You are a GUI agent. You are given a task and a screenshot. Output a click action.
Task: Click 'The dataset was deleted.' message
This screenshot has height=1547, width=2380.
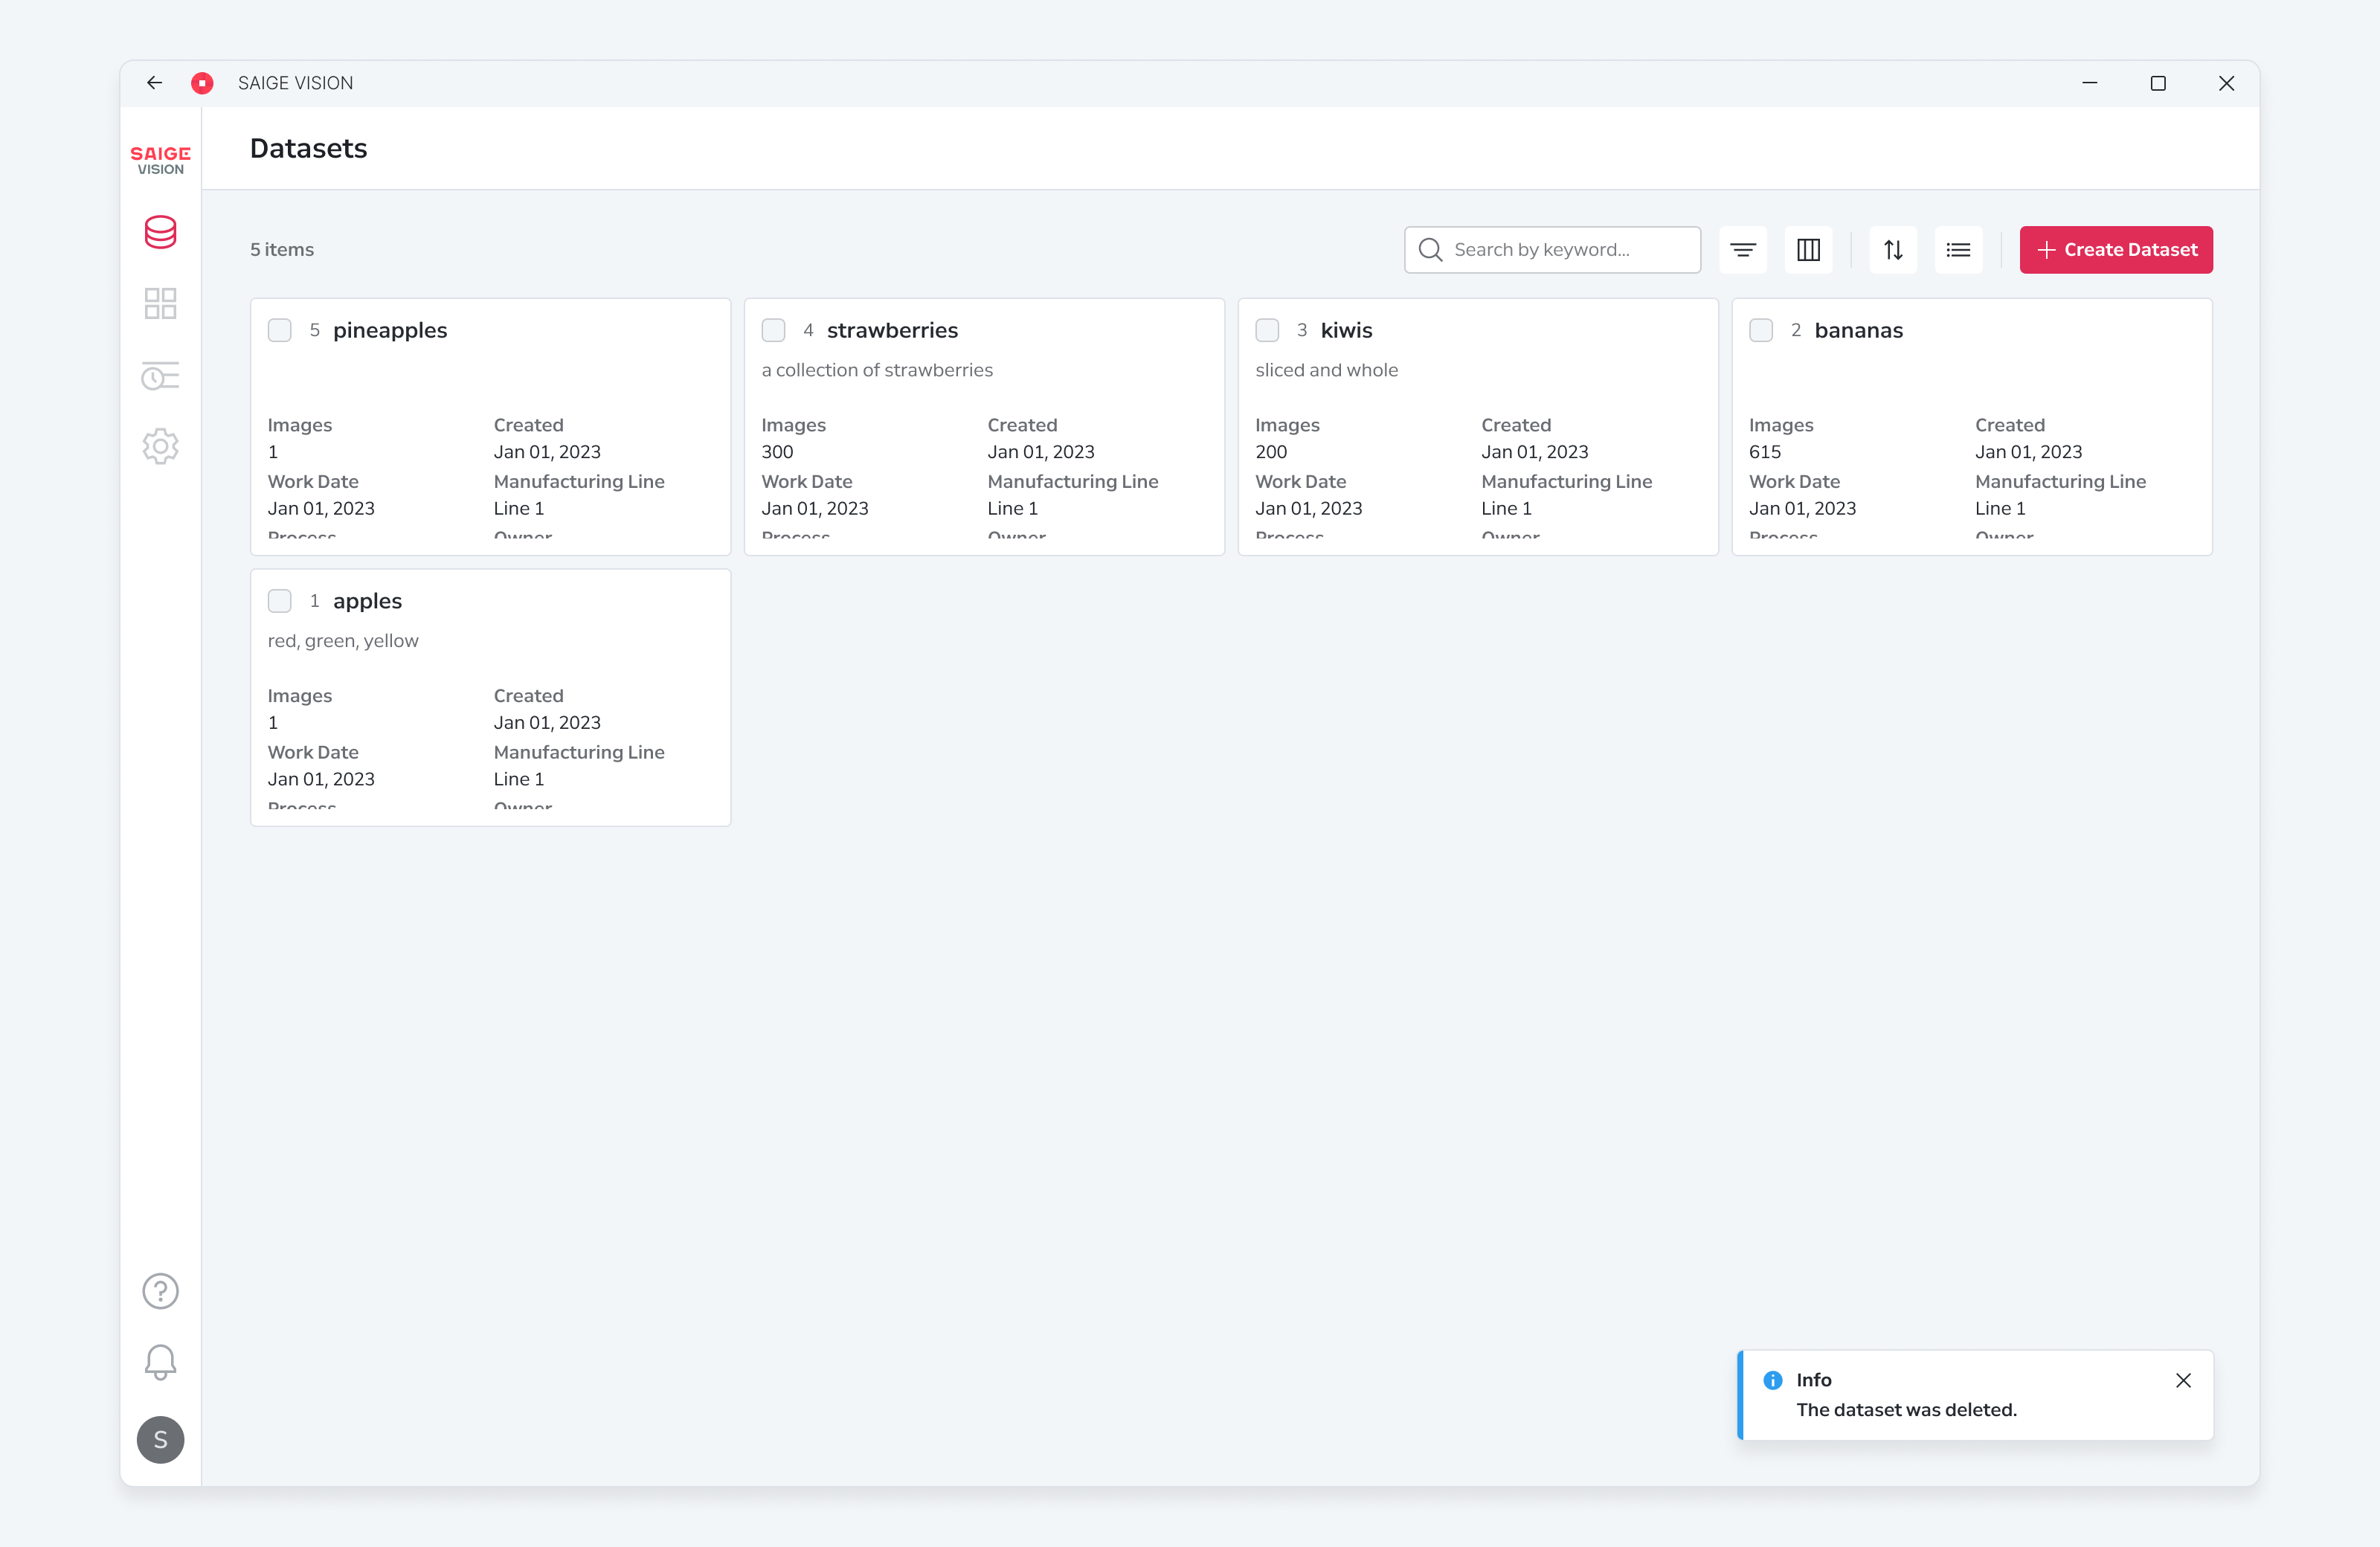(x=1906, y=1410)
